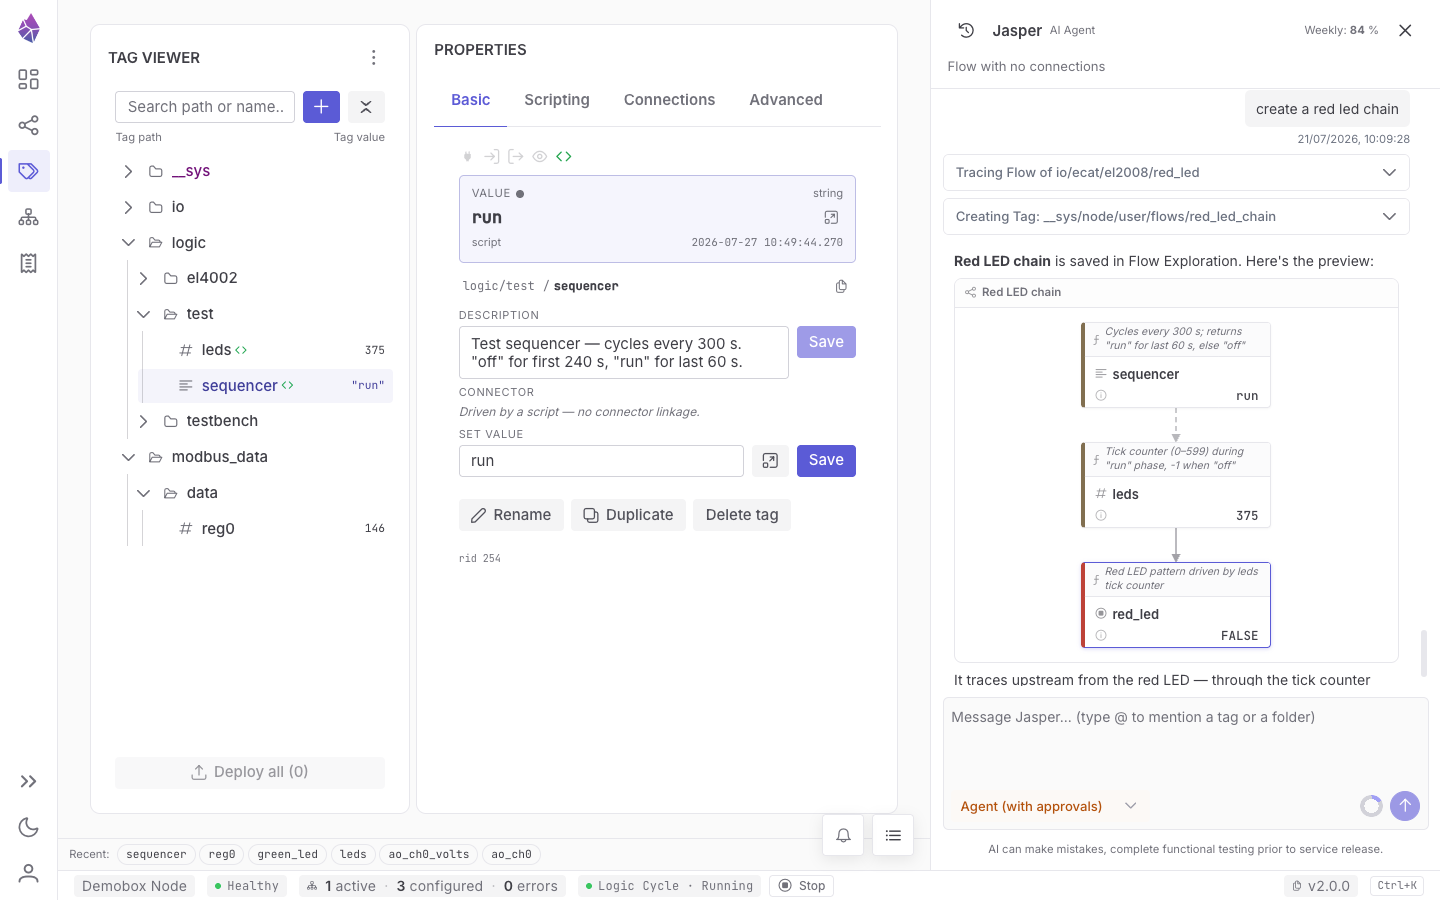Stop the logic cycle
This screenshot has width=1440, height=900.
click(802, 886)
